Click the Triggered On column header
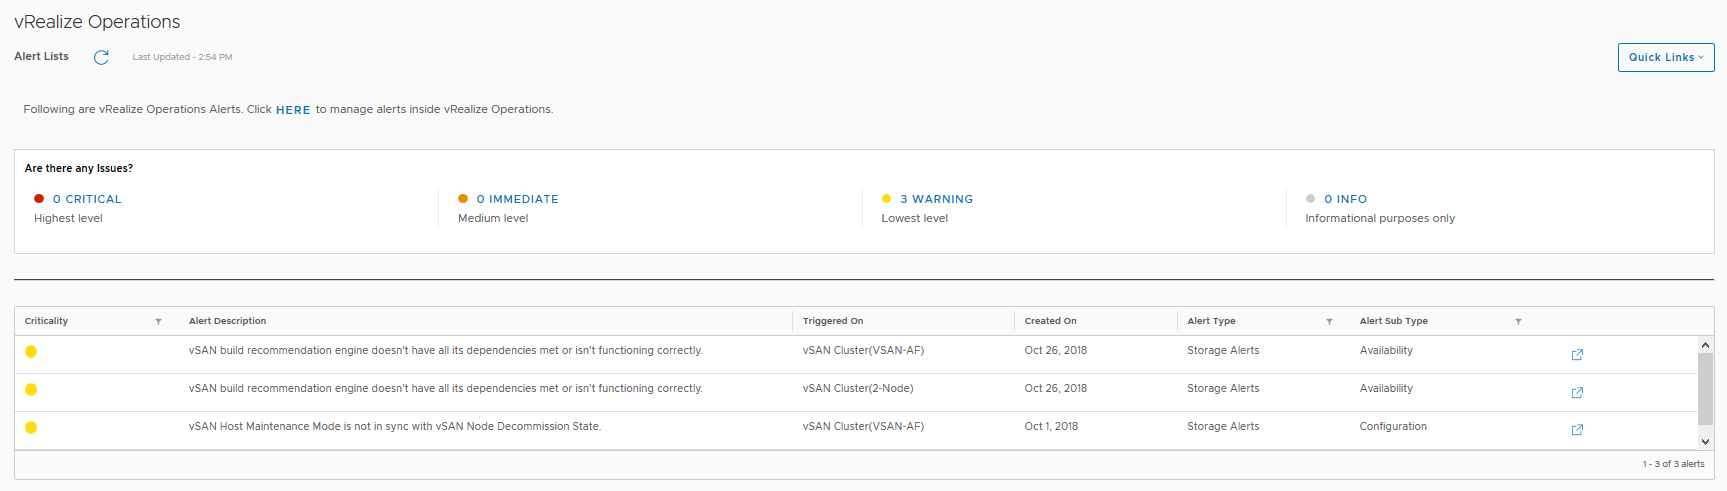The image size is (1727, 491). coord(833,321)
